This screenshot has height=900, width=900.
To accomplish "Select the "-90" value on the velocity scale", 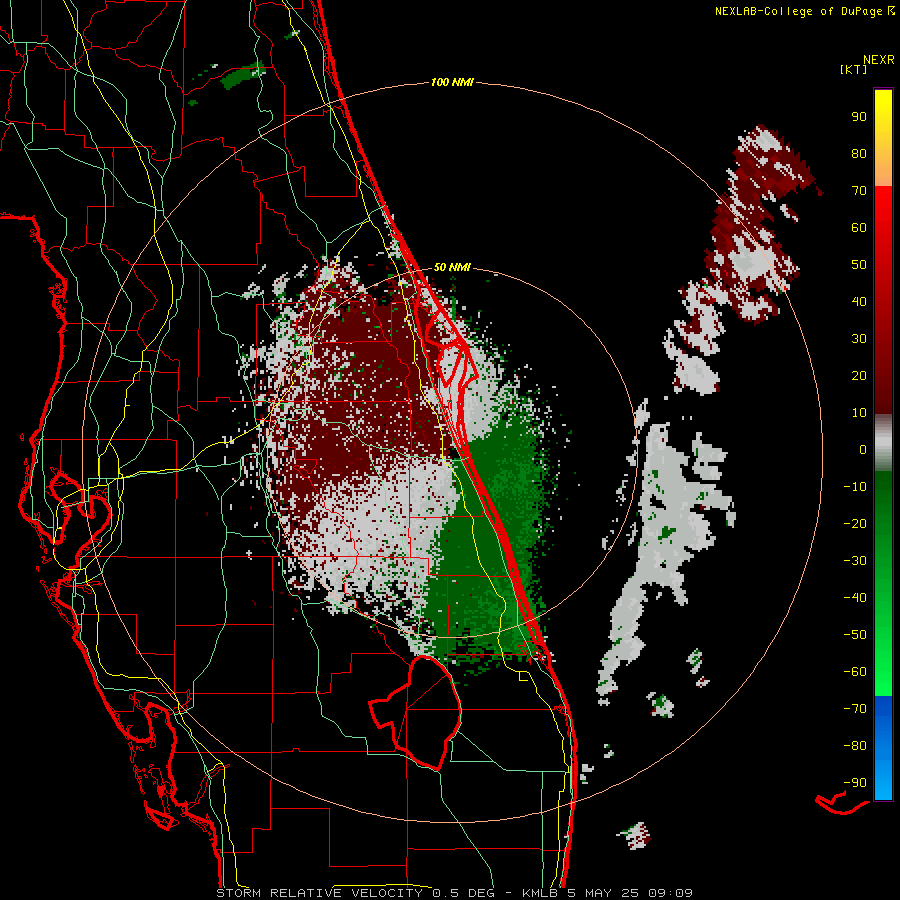I will 855,783.
